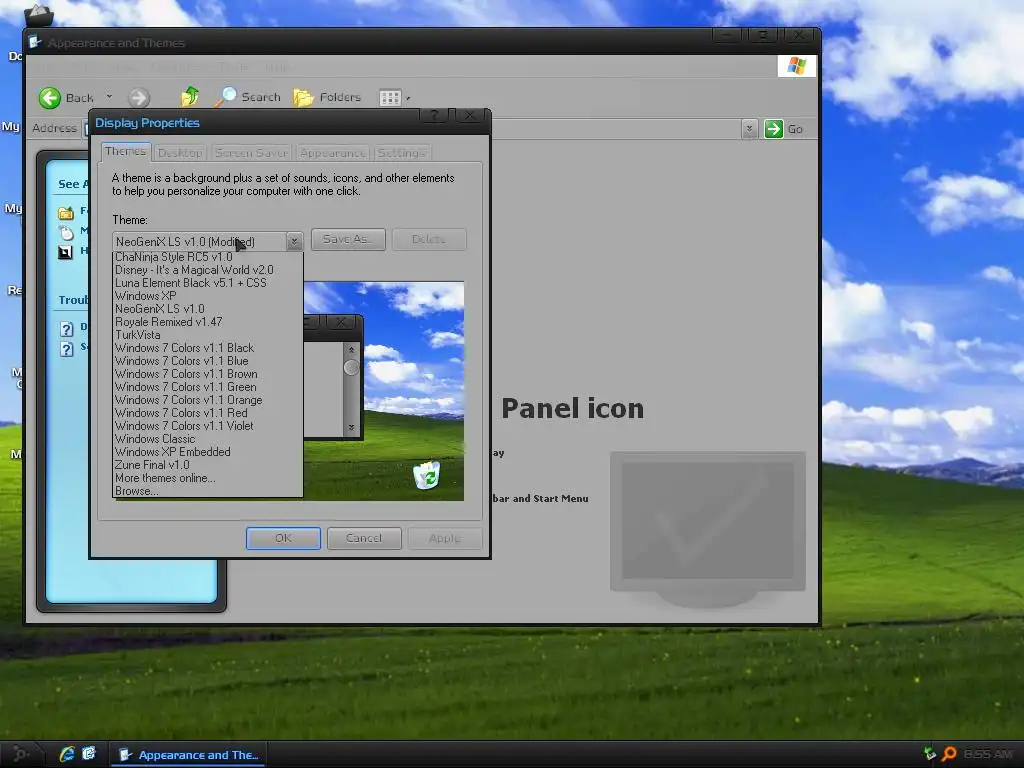Click the Fonts folder icon in See Also

tap(66, 212)
